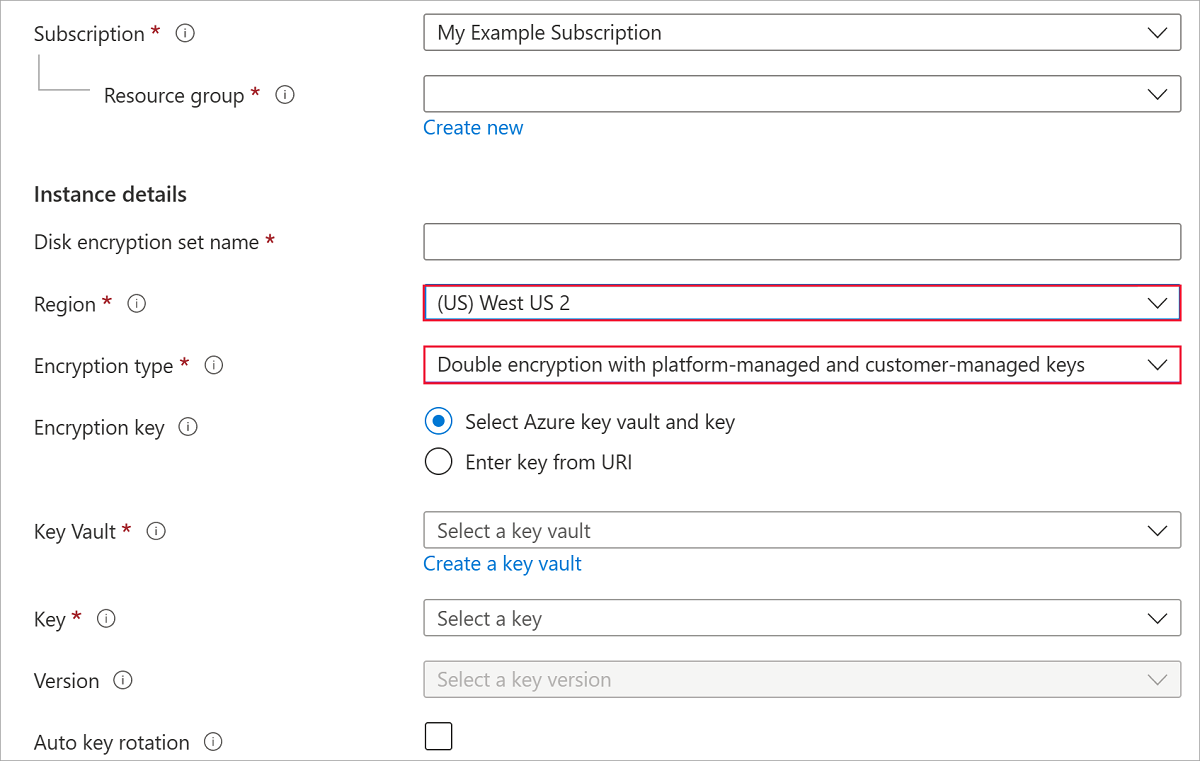Click info icon next to Subscription label

coord(185,33)
